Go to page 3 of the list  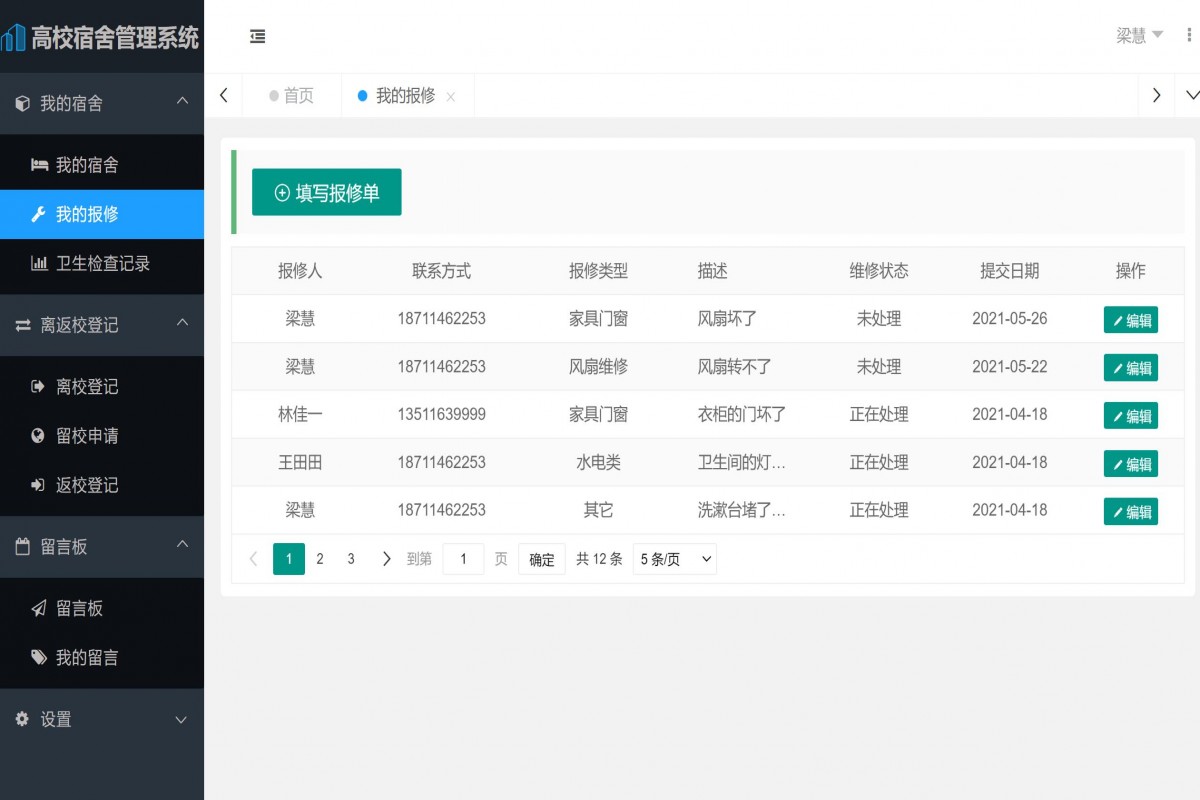351,559
